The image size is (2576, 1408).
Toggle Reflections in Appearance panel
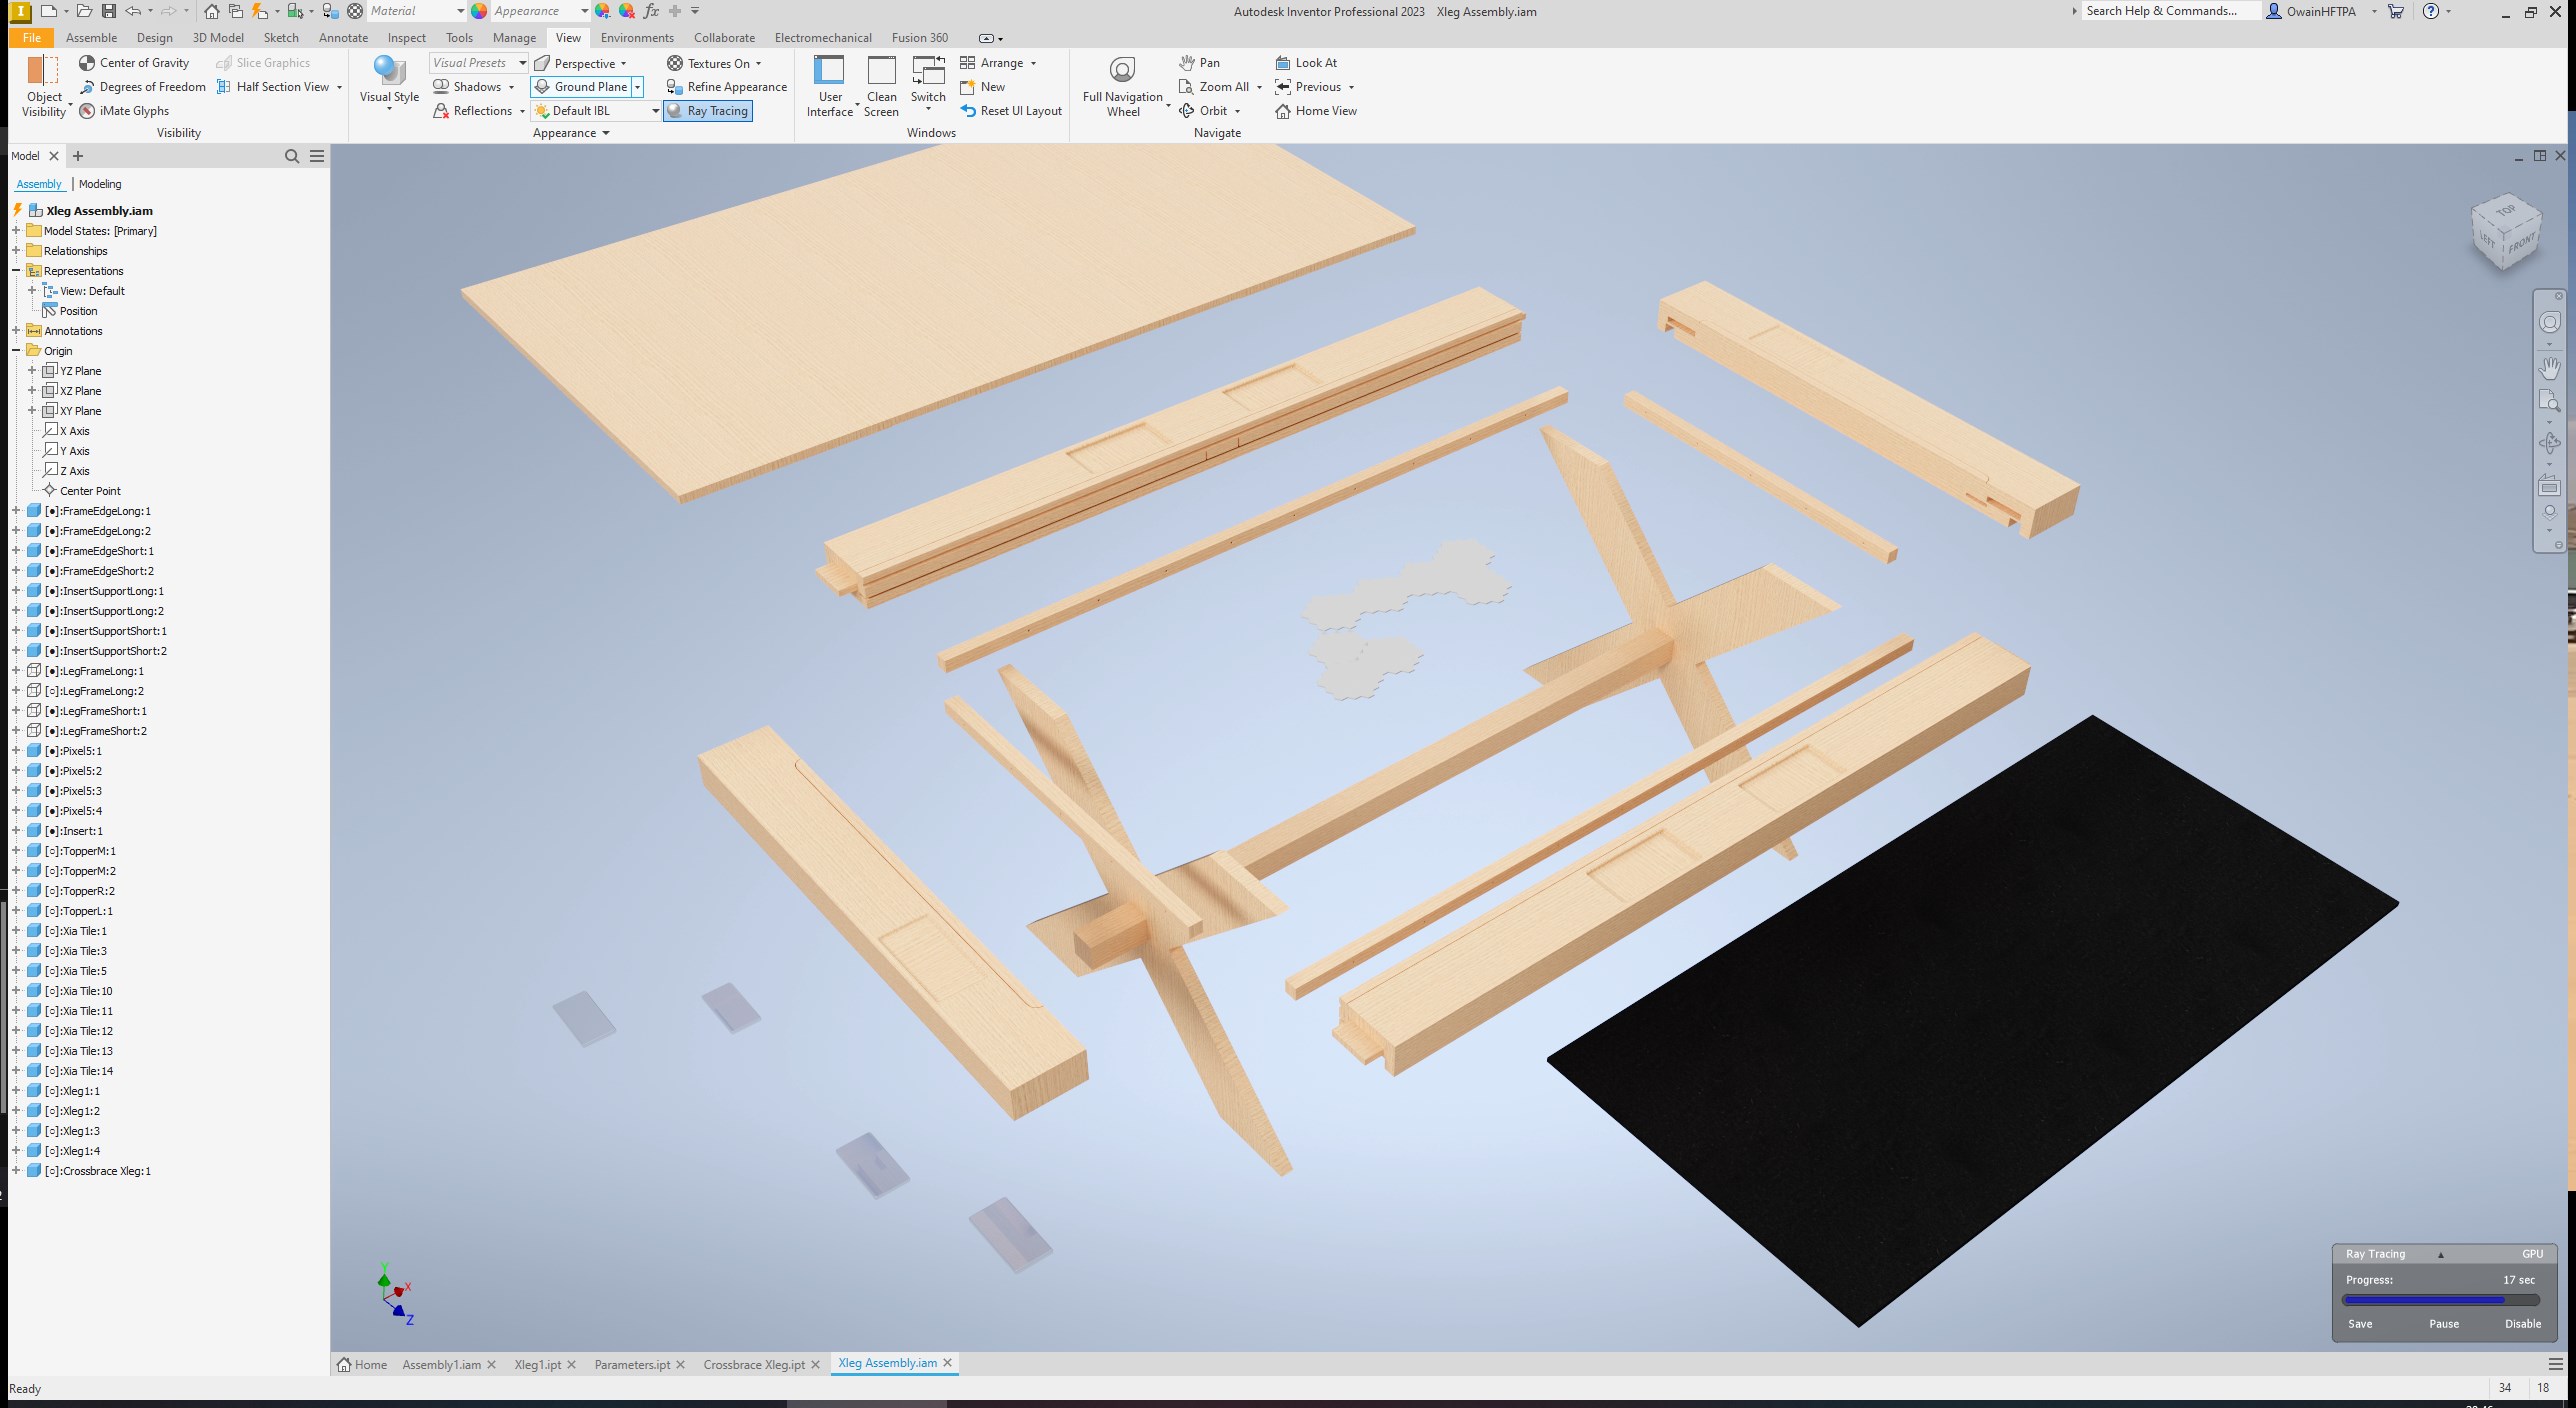(x=472, y=111)
